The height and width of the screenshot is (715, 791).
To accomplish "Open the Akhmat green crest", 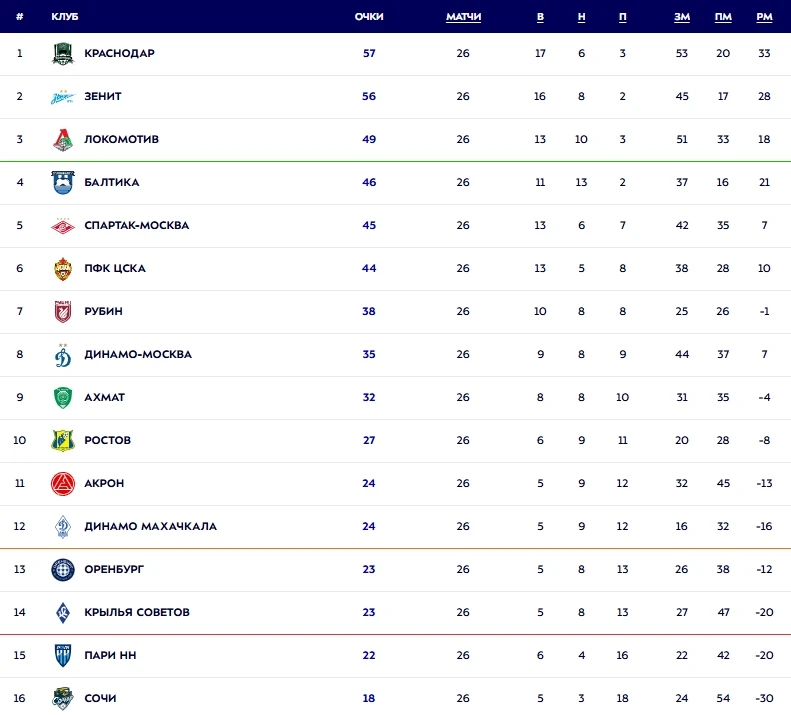I will point(63,398).
